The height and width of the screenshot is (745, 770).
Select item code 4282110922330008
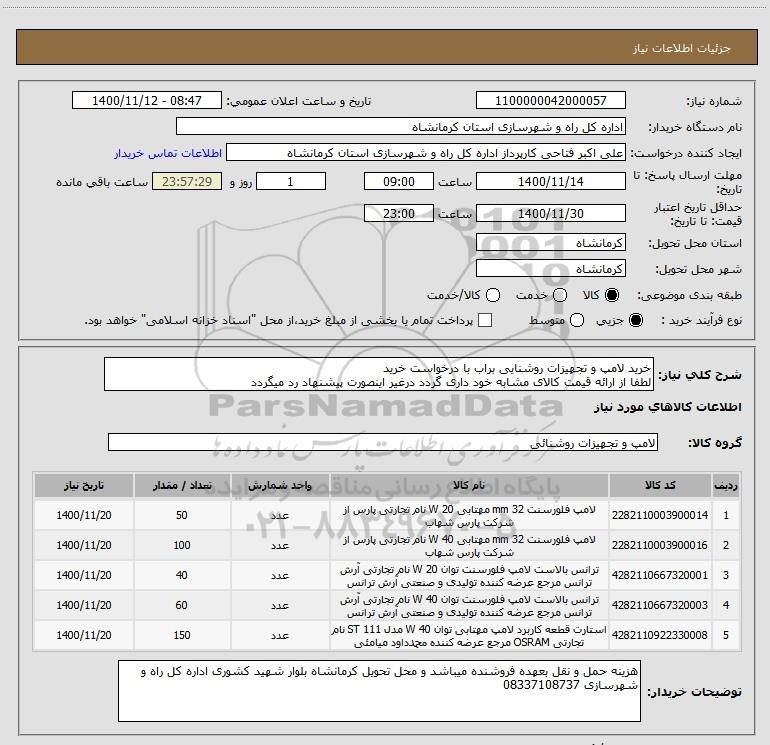coord(660,635)
